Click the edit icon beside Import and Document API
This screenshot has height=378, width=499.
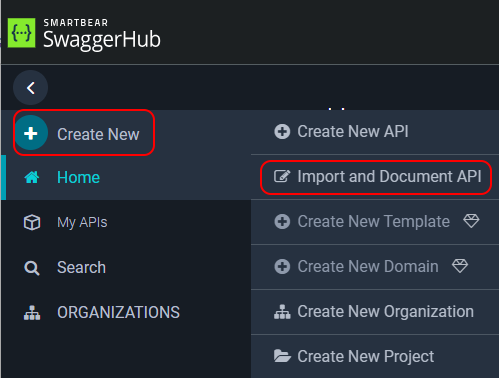point(282,176)
